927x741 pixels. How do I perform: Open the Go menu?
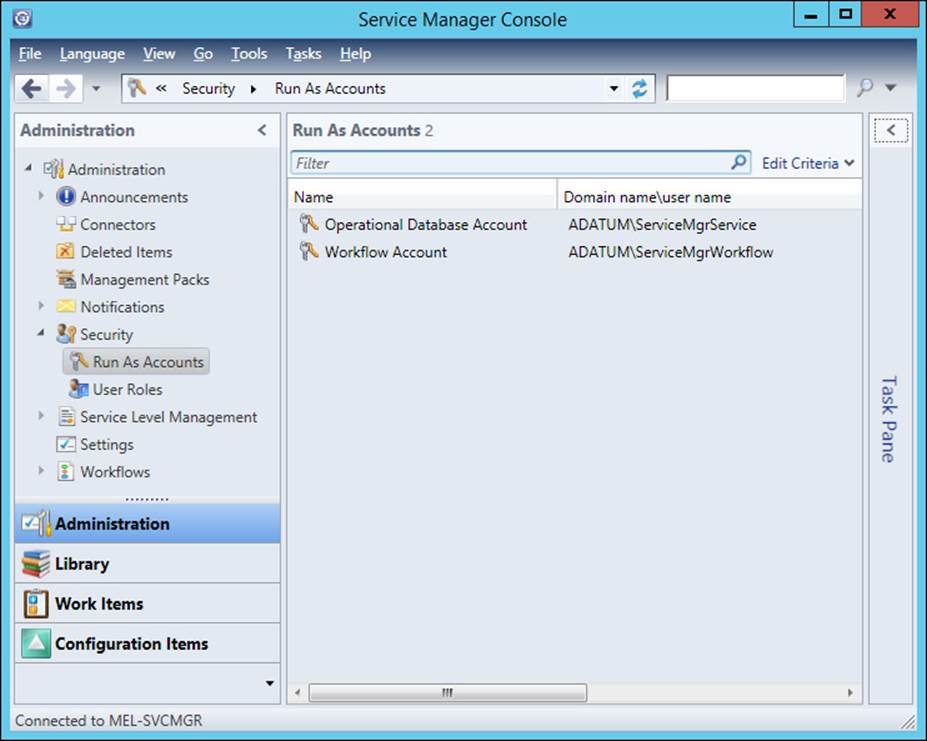(x=203, y=54)
